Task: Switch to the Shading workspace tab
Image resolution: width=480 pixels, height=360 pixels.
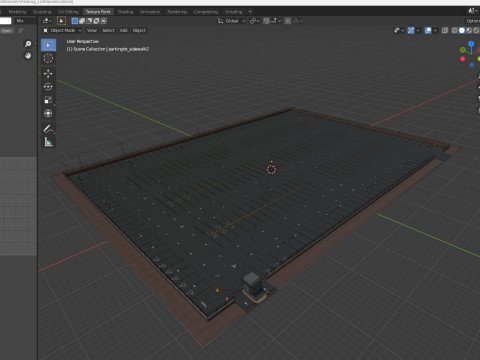Action: click(125, 12)
